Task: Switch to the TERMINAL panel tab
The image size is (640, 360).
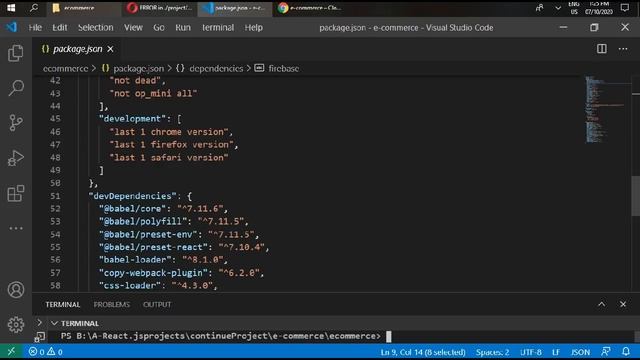Action: click(62, 304)
